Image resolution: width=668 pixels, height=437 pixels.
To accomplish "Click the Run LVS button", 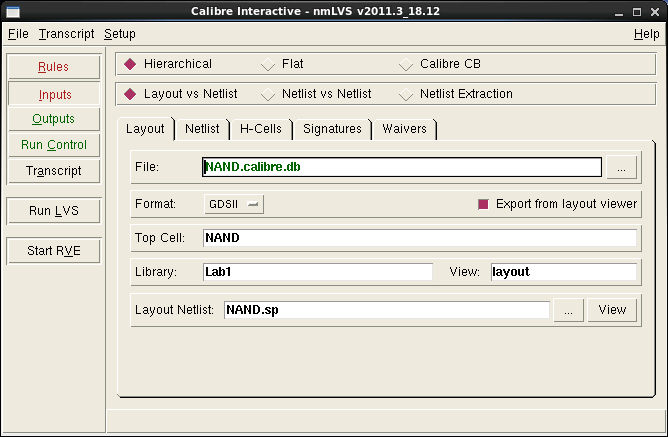I will pyautogui.click(x=54, y=210).
